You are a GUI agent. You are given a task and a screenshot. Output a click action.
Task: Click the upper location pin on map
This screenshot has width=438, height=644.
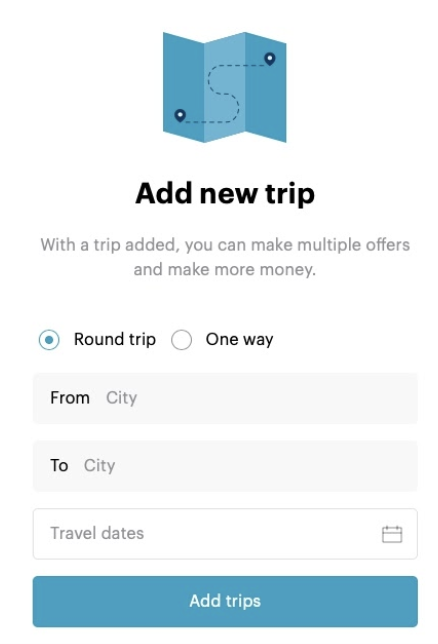(x=270, y=59)
